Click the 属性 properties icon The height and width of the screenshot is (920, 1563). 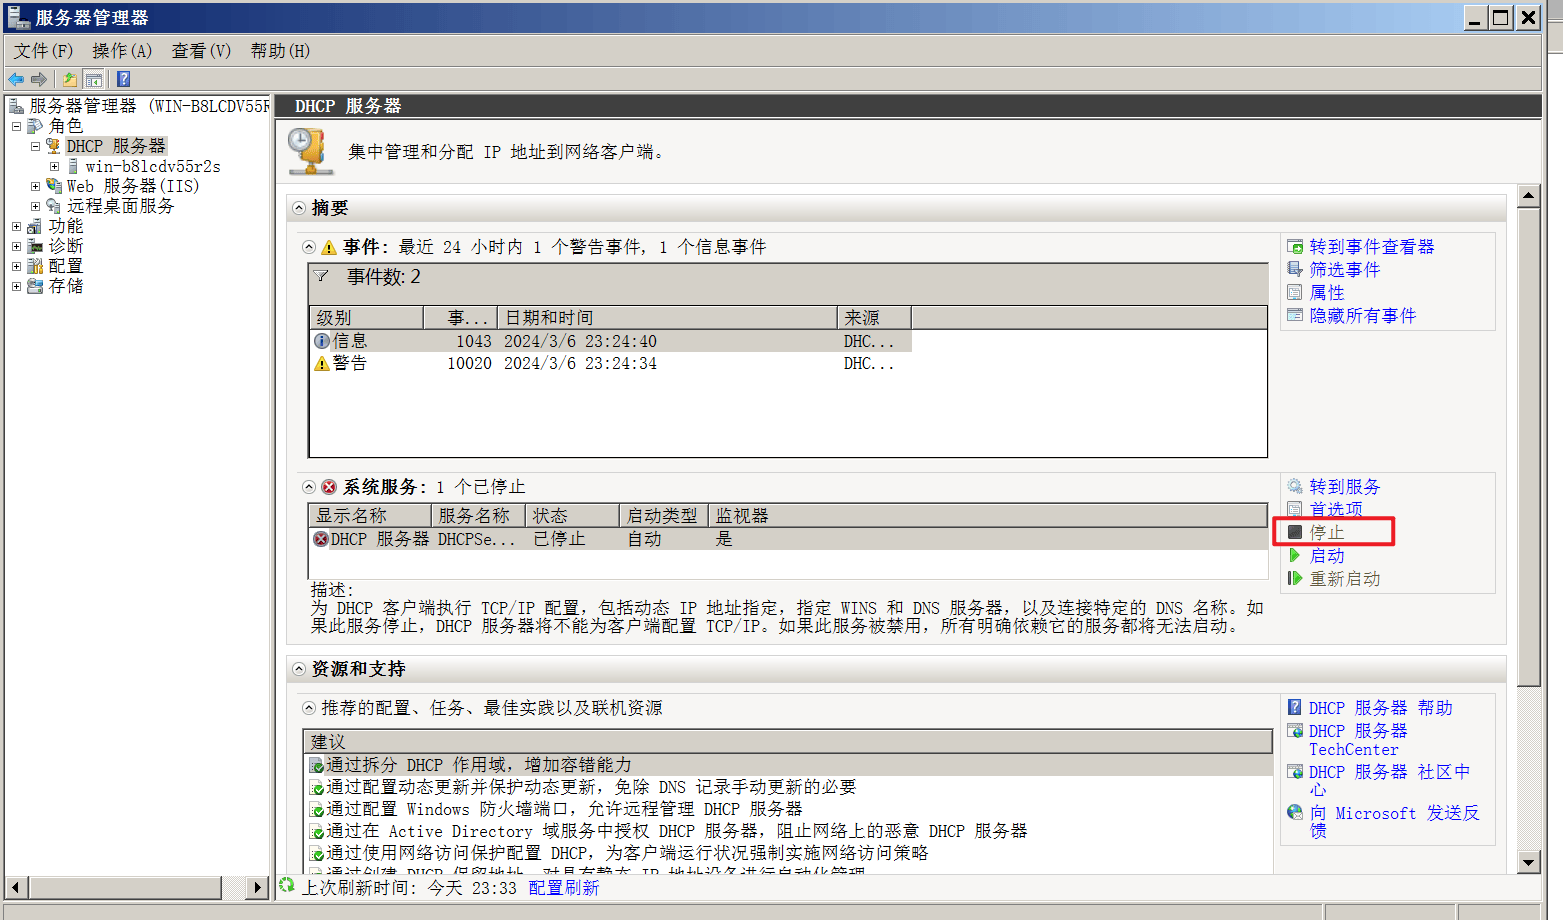(1295, 293)
